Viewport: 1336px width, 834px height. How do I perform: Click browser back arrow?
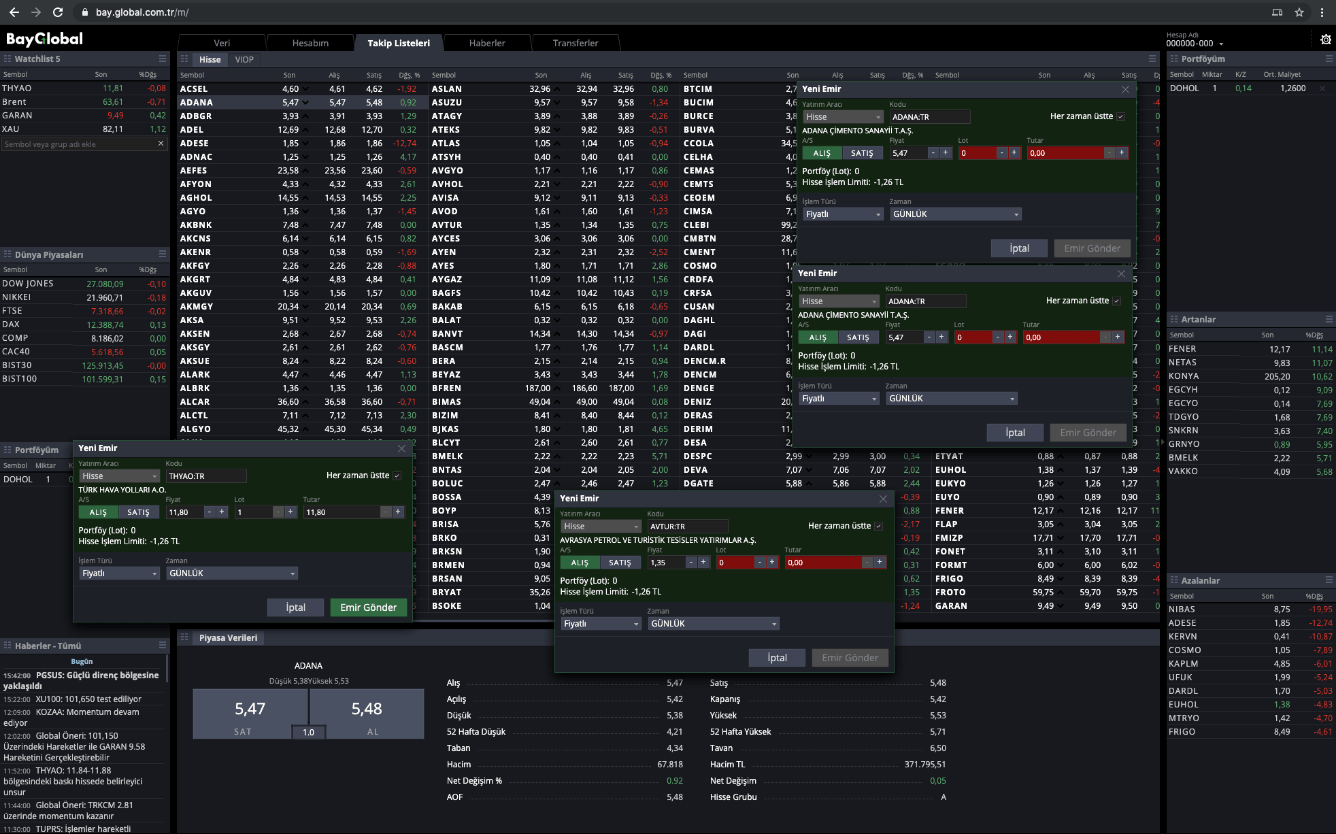tap(13, 12)
